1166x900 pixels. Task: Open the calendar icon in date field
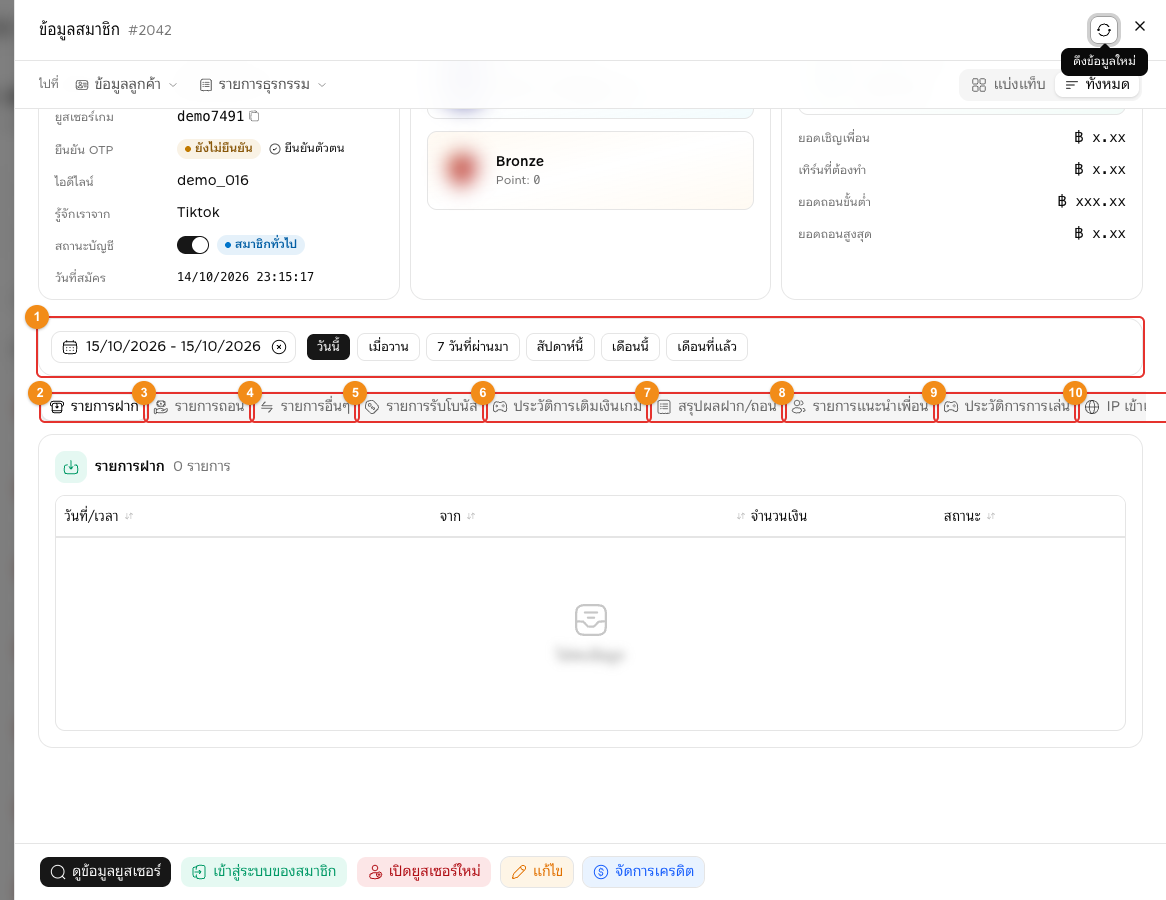click(x=70, y=347)
